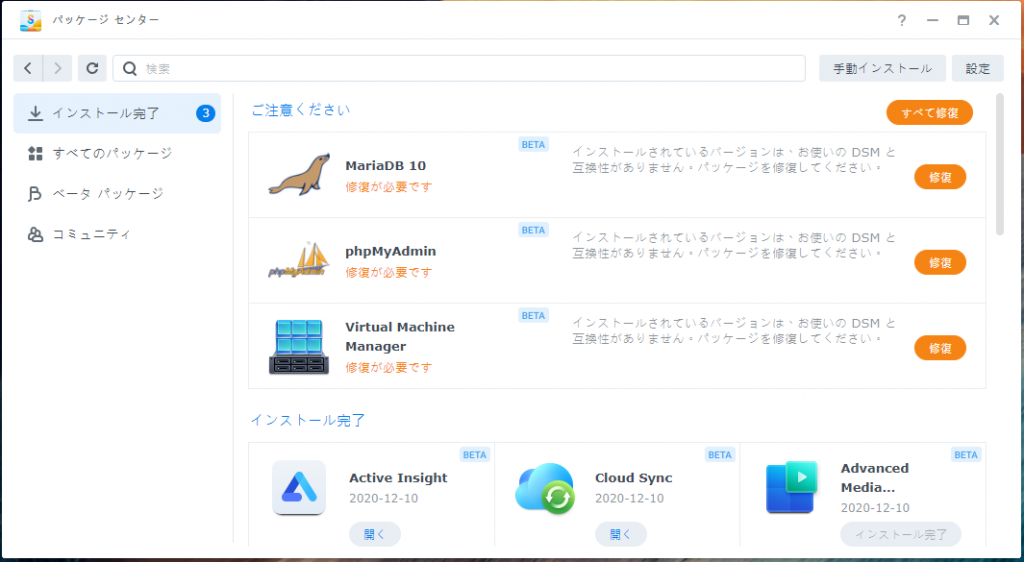Image resolution: width=1024 pixels, height=562 pixels.
Task: Click the BETA tag on Active Insight
Action: point(475,455)
